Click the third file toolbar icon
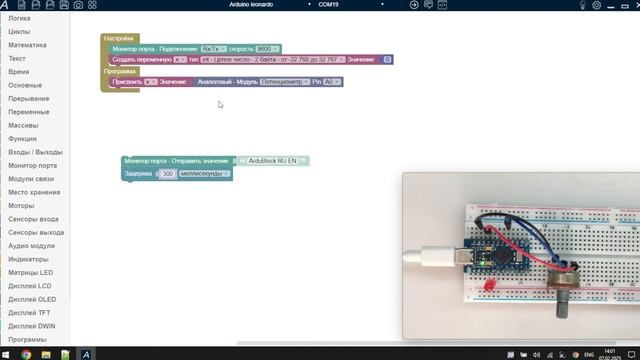 point(50,5)
